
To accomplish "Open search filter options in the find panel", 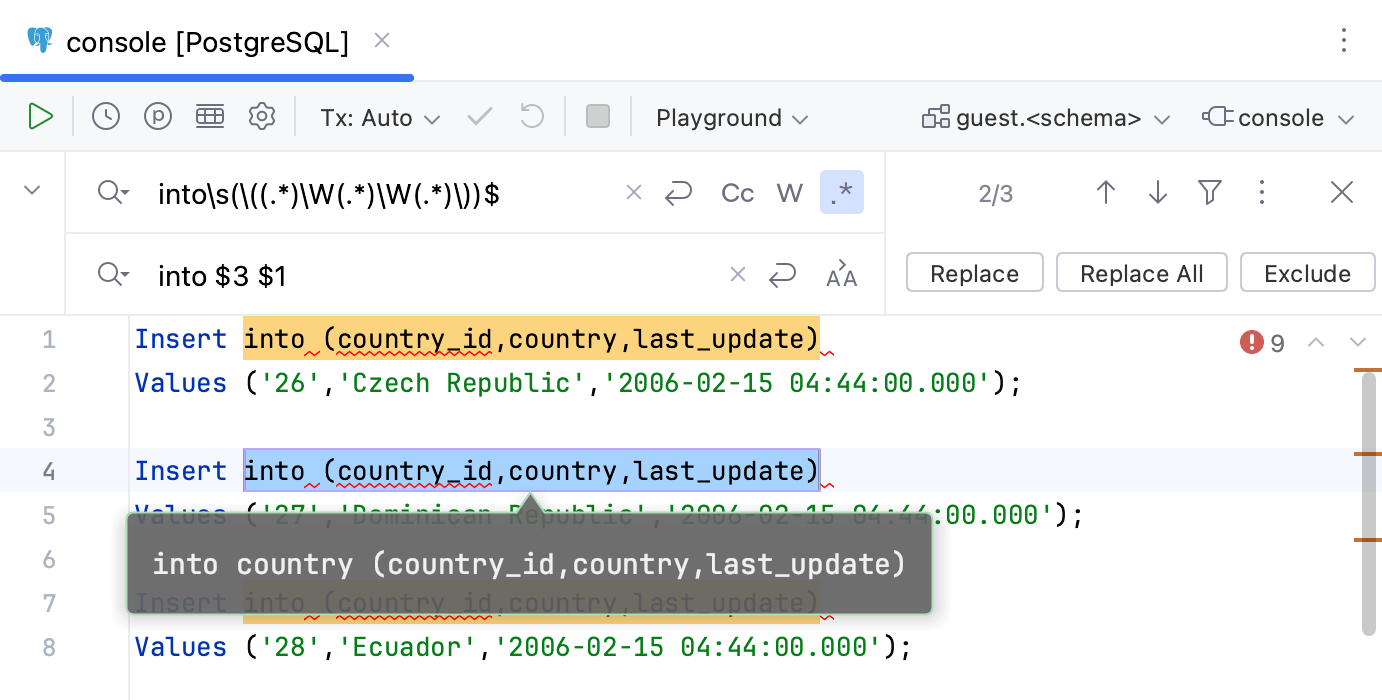I will 1210,192.
